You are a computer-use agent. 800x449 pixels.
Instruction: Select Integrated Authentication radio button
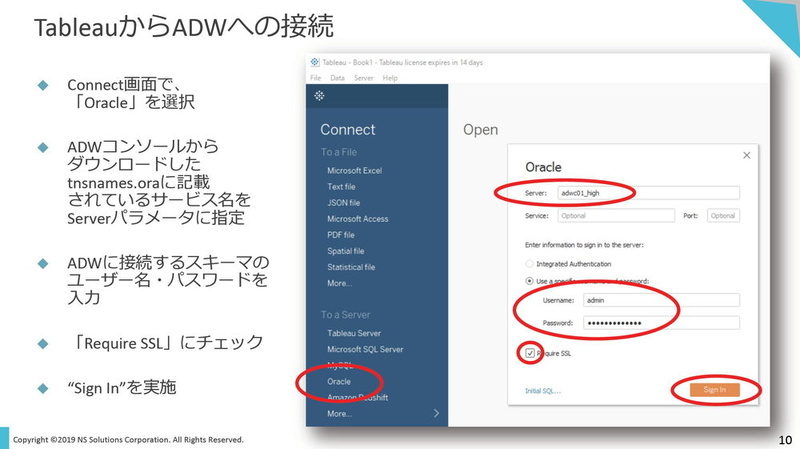529,264
